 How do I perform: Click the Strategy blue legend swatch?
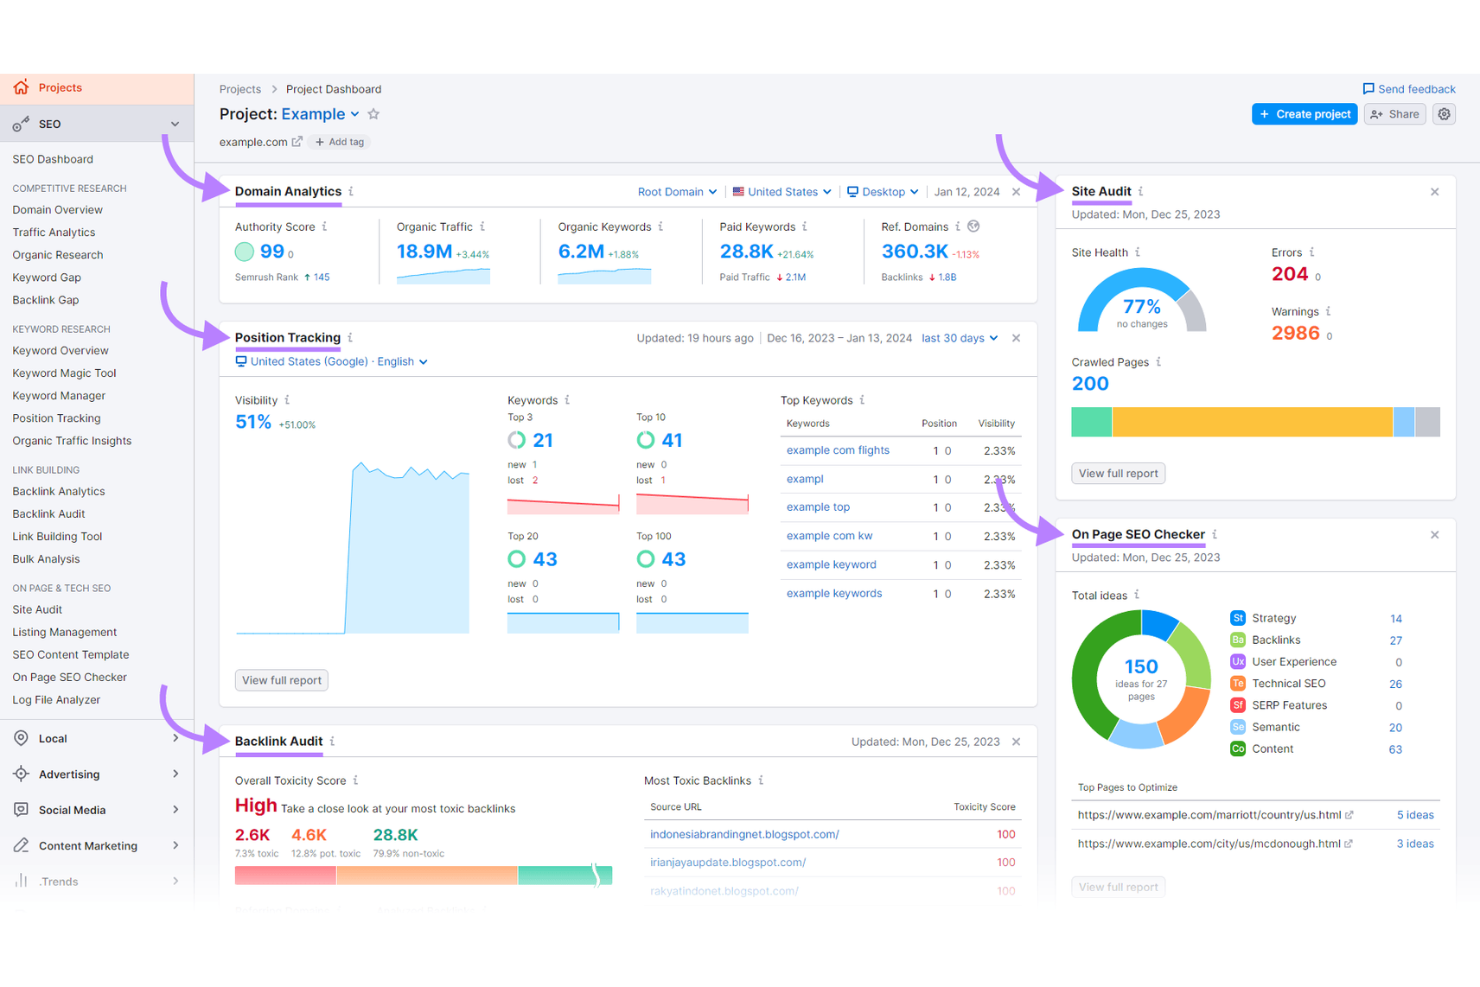click(x=1238, y=618)
